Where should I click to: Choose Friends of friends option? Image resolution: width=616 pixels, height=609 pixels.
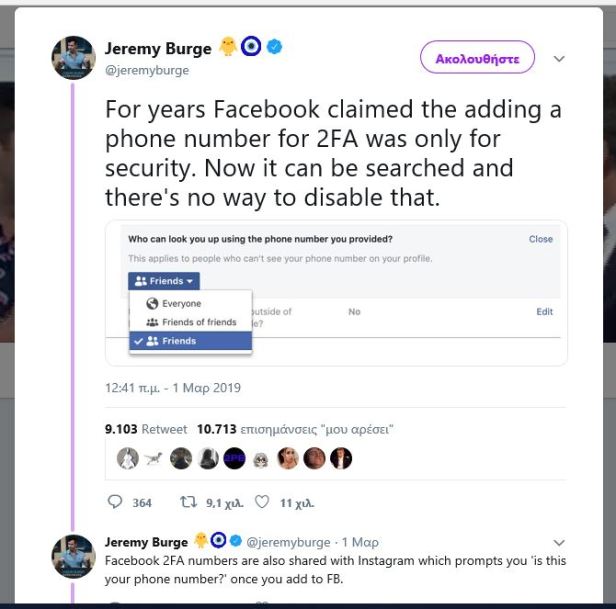tap(198, 322)
